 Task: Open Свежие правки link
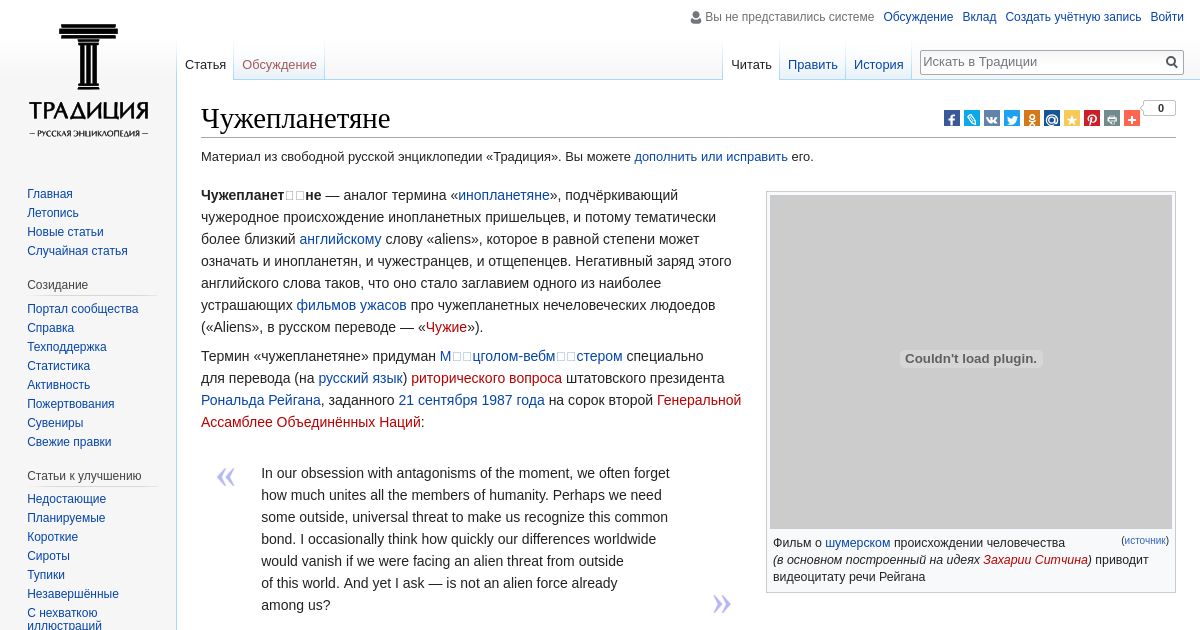pyautogui.click(x=69, y=442)
